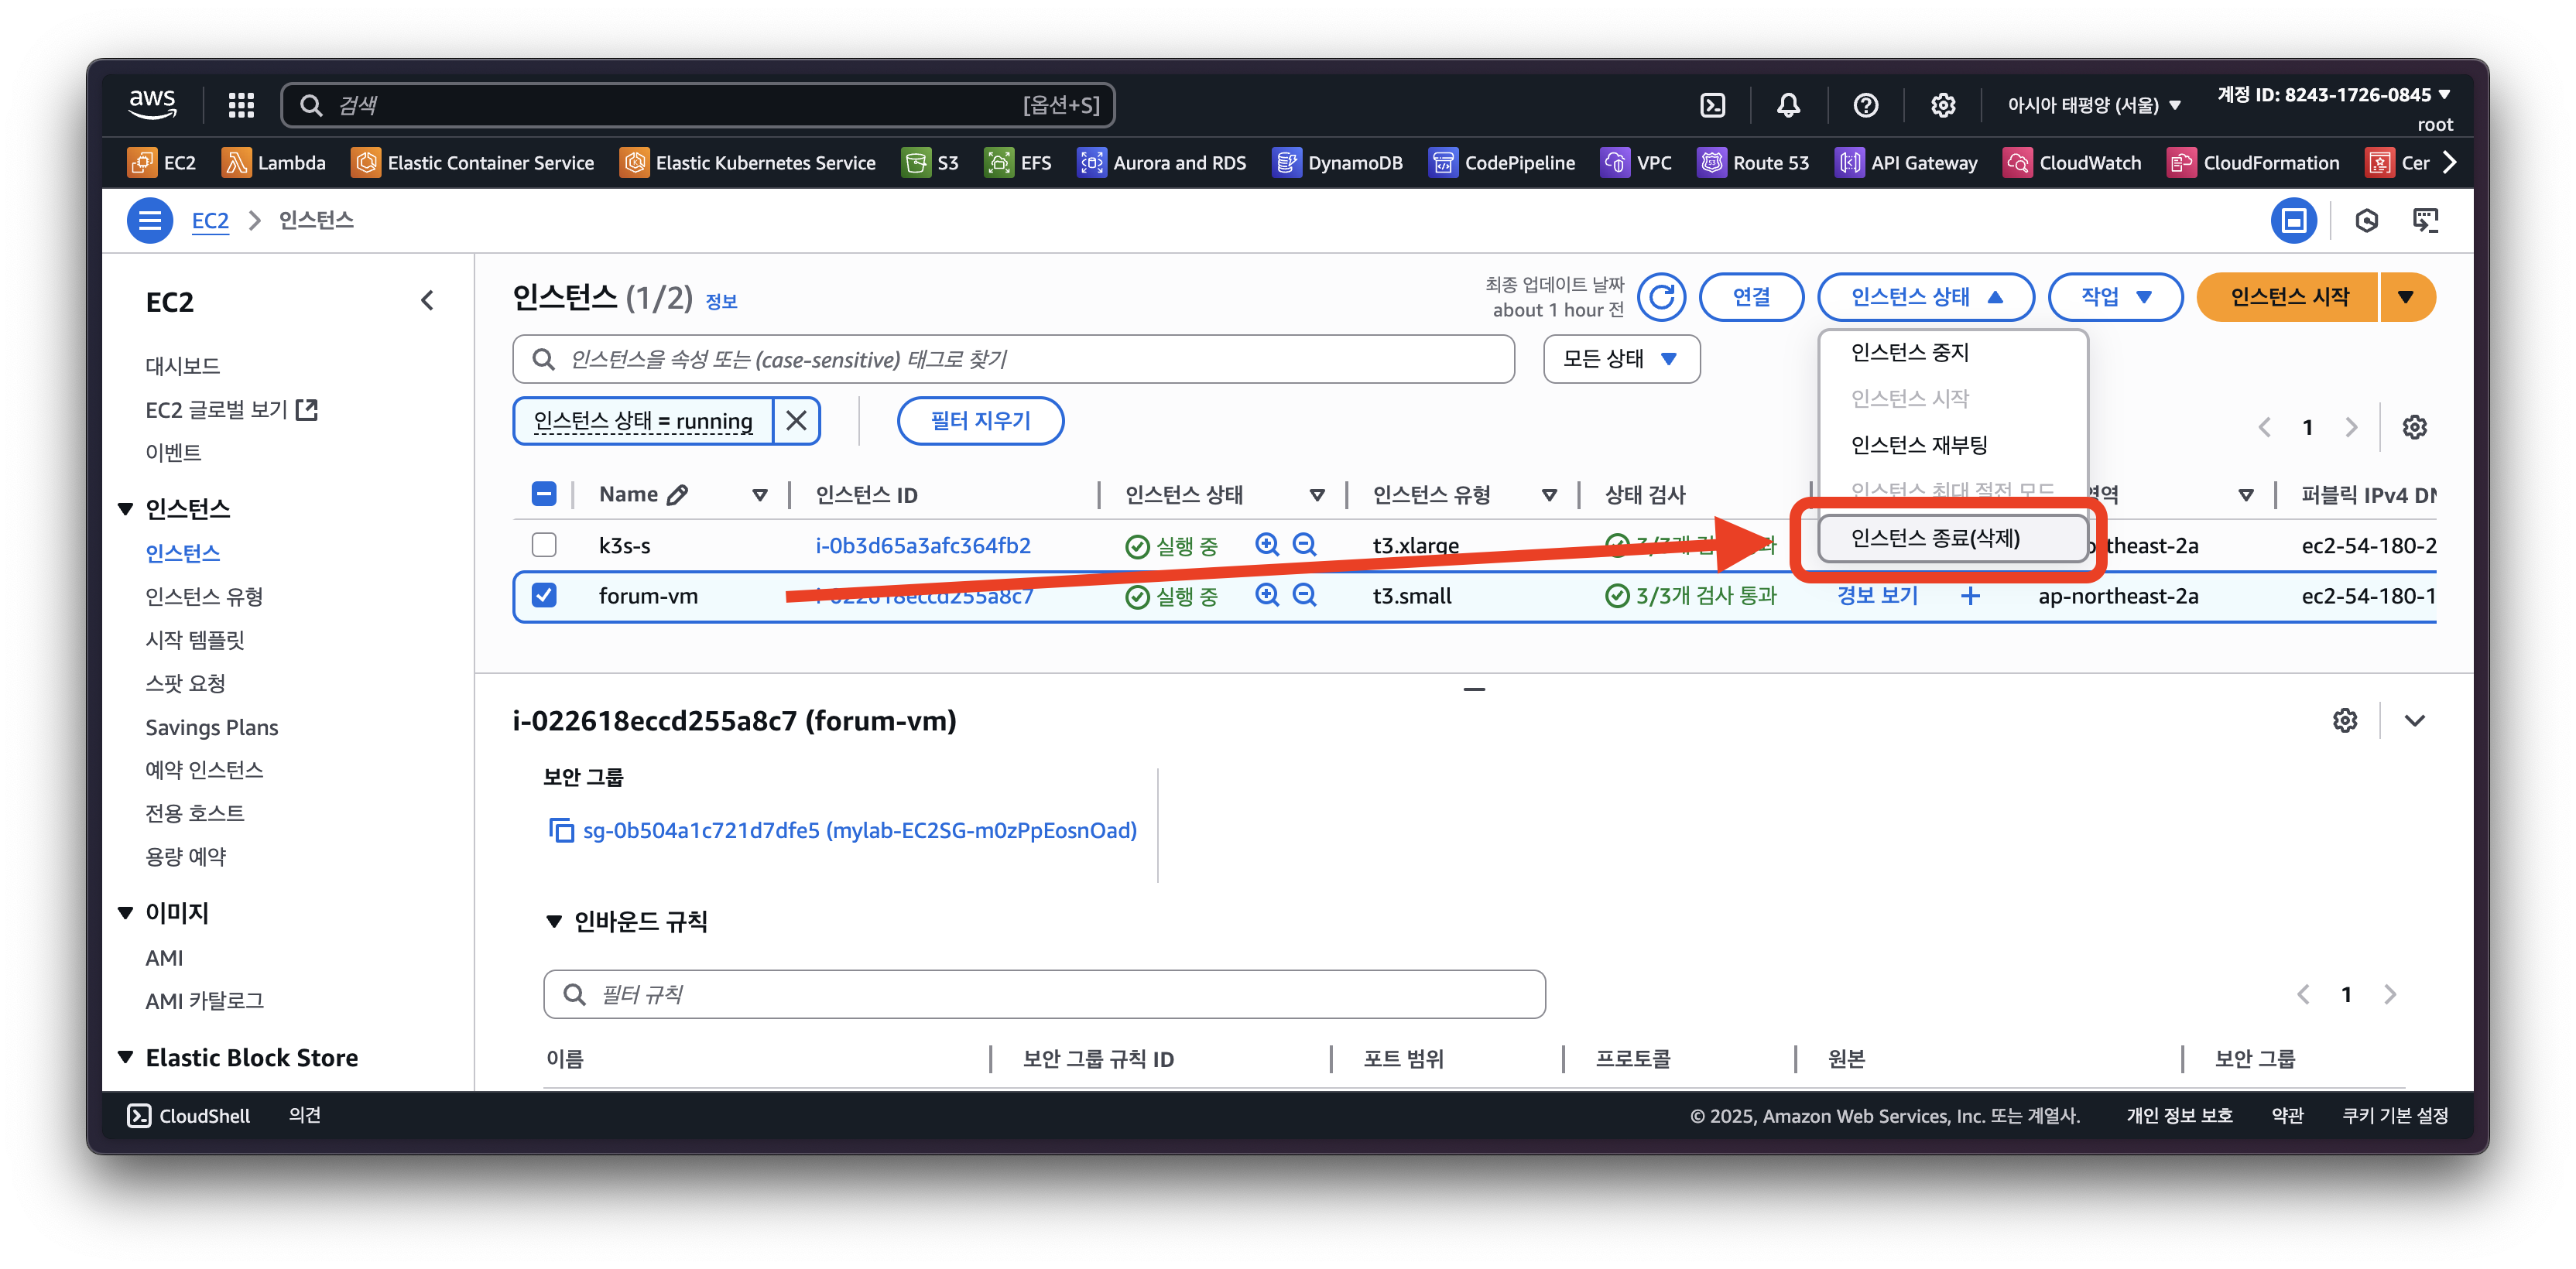The height and width of the screenshot is (1269, 2576).
Task: Open CloudFormation shortcut
Action: coord(2254,162)
